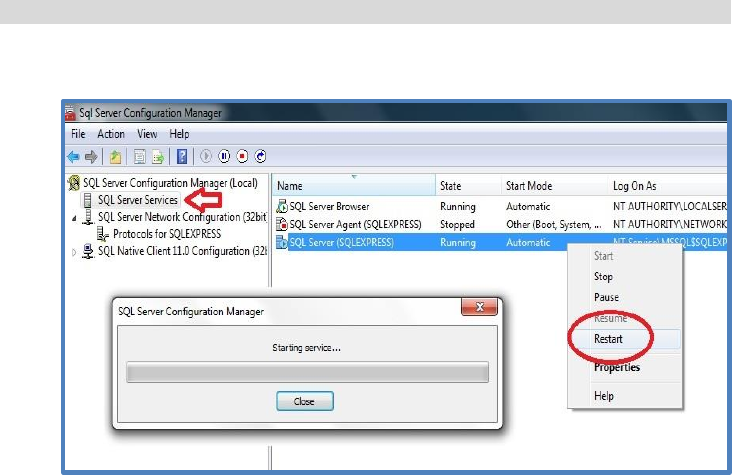The image size is (732, 475).
Task: Click the Export List toolbar icon
Action: tap(158, 156)
